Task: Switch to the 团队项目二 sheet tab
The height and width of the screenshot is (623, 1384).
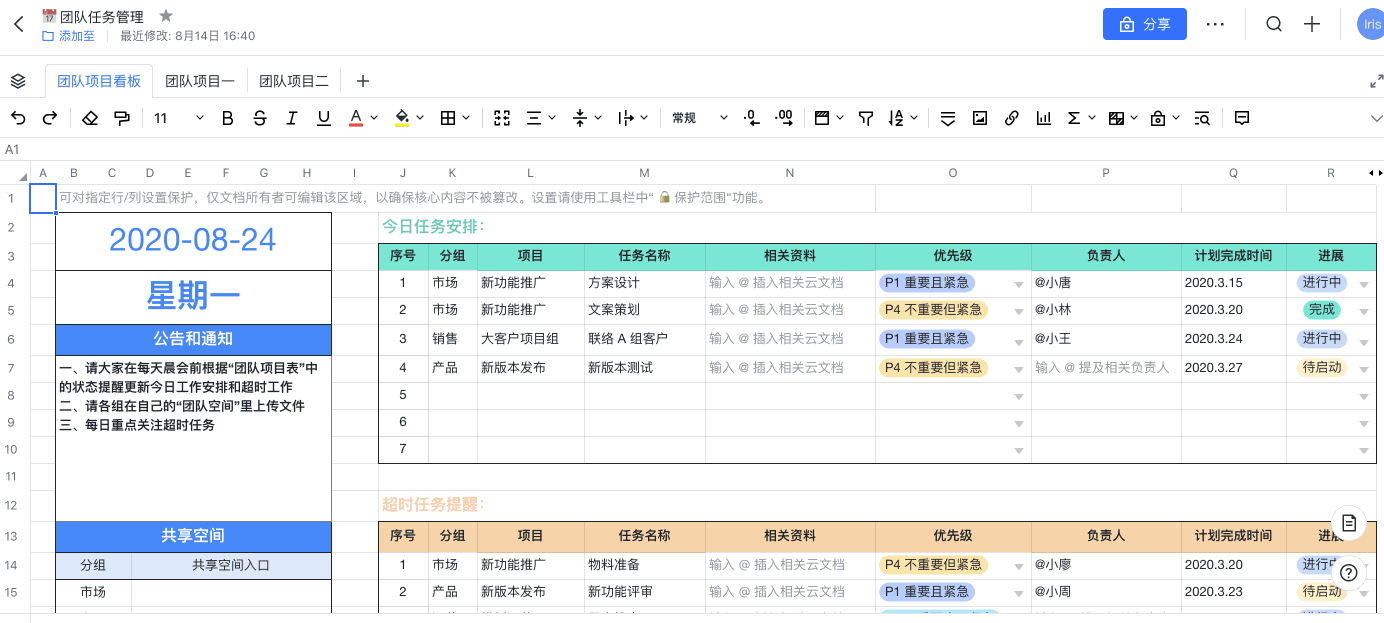Action: [294, 81]
